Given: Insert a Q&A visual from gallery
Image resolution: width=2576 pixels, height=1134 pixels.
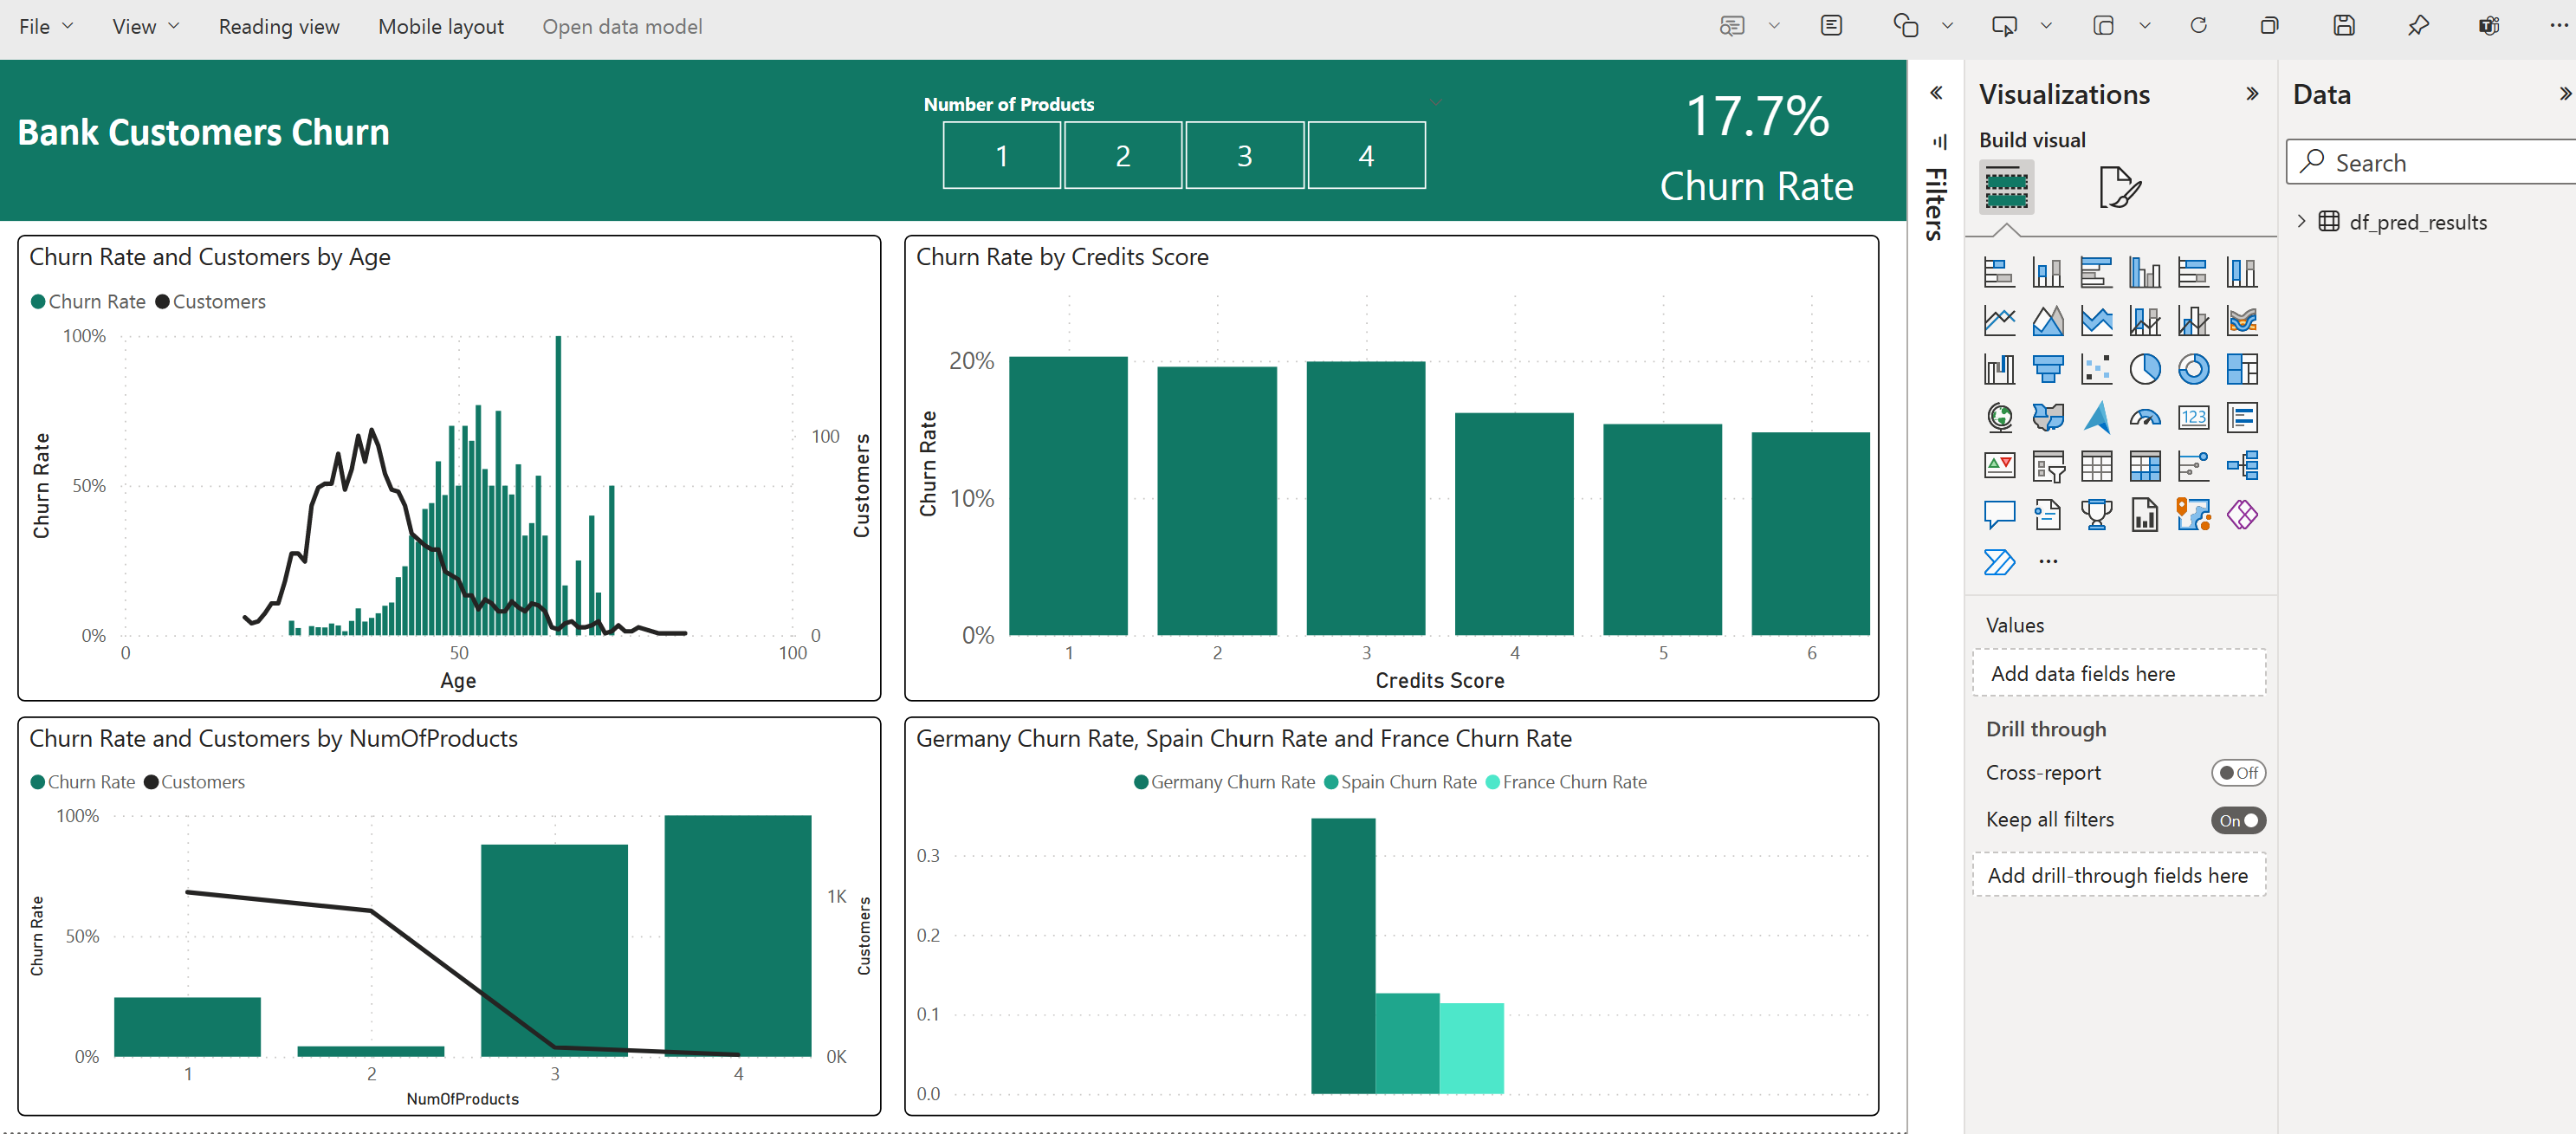Looking at the screenshot, I should (1998, 514).
